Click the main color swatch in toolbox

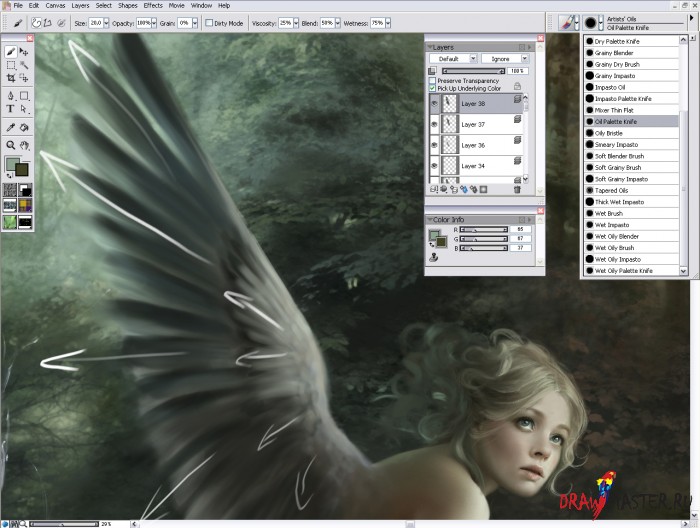[x=12, y=164]
